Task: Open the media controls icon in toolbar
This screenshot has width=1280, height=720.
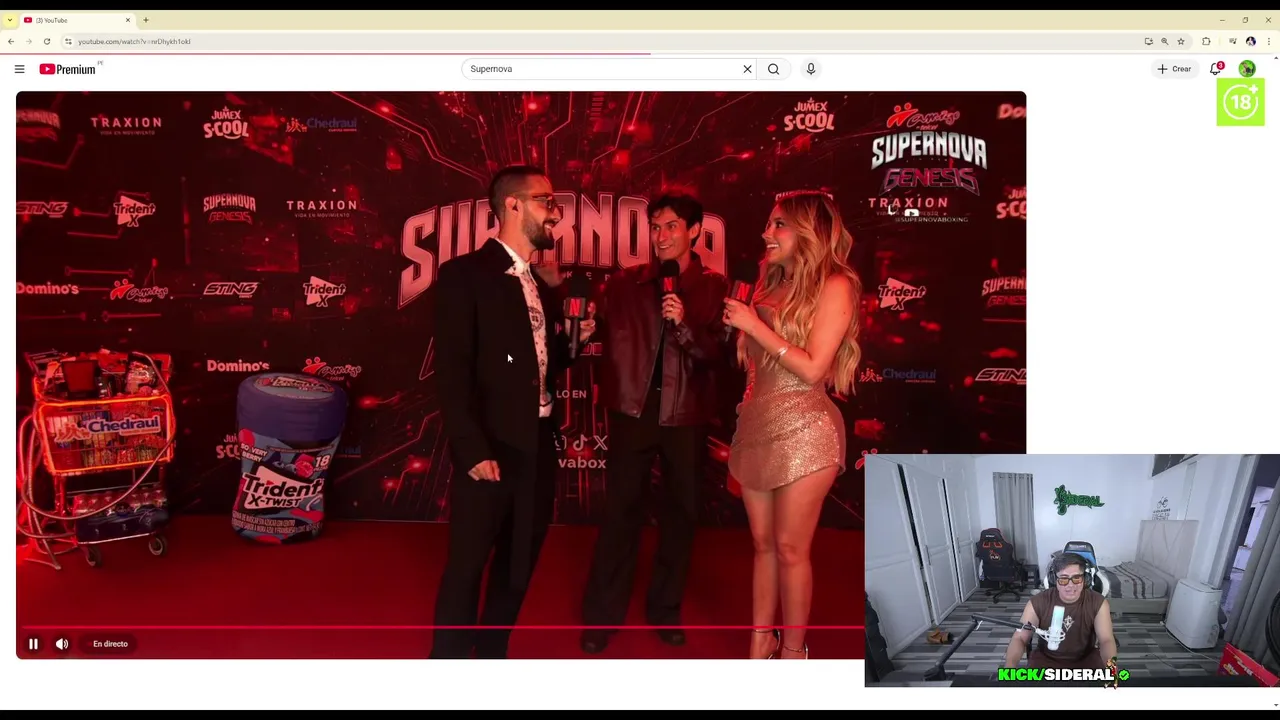Action: click(1232, 41)
